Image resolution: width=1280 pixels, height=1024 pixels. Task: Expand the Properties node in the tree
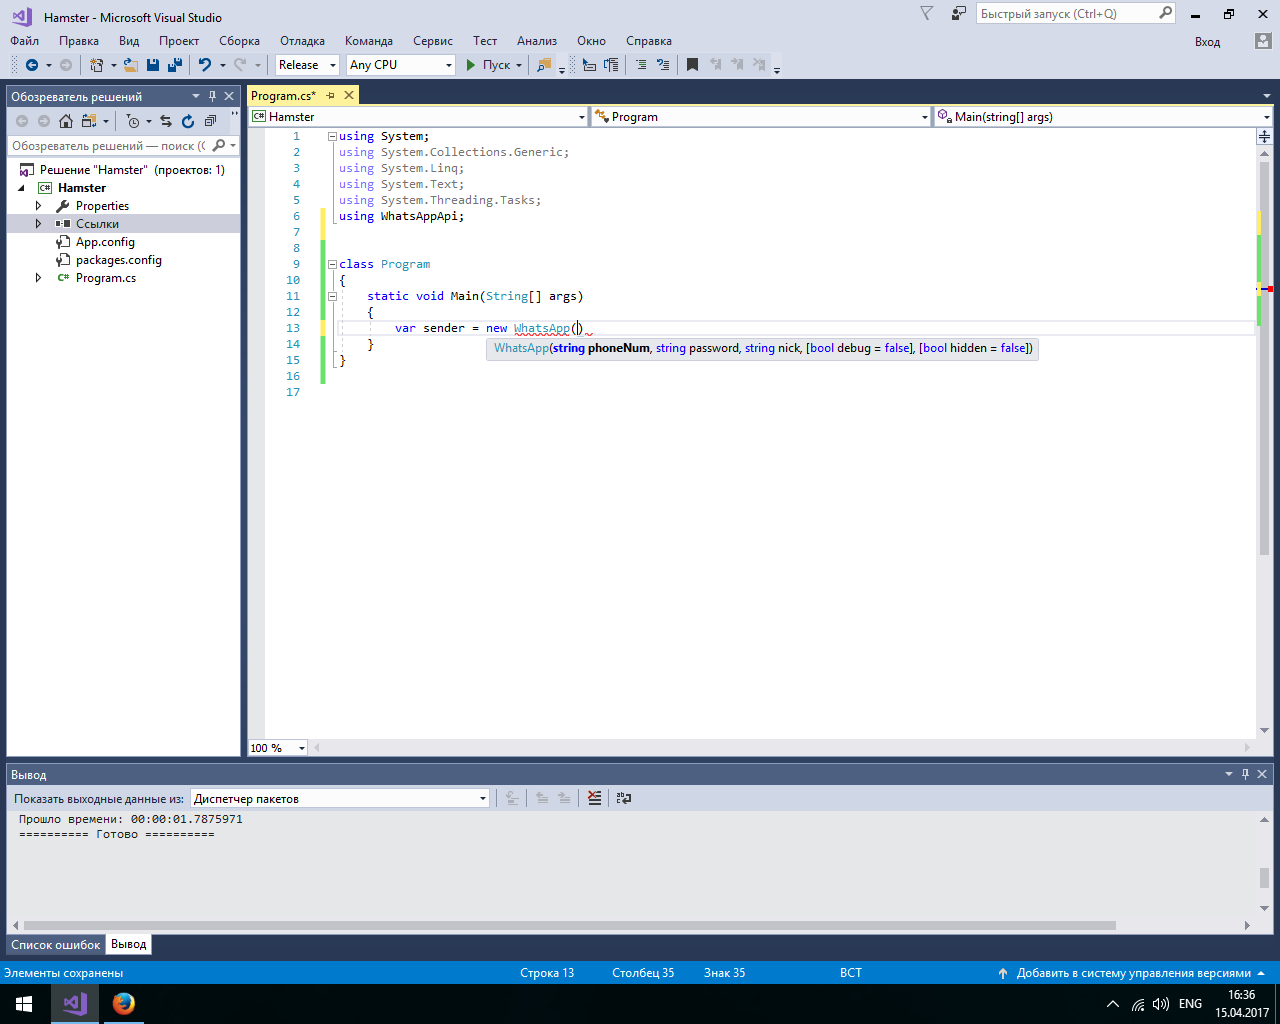click(39, 206)
